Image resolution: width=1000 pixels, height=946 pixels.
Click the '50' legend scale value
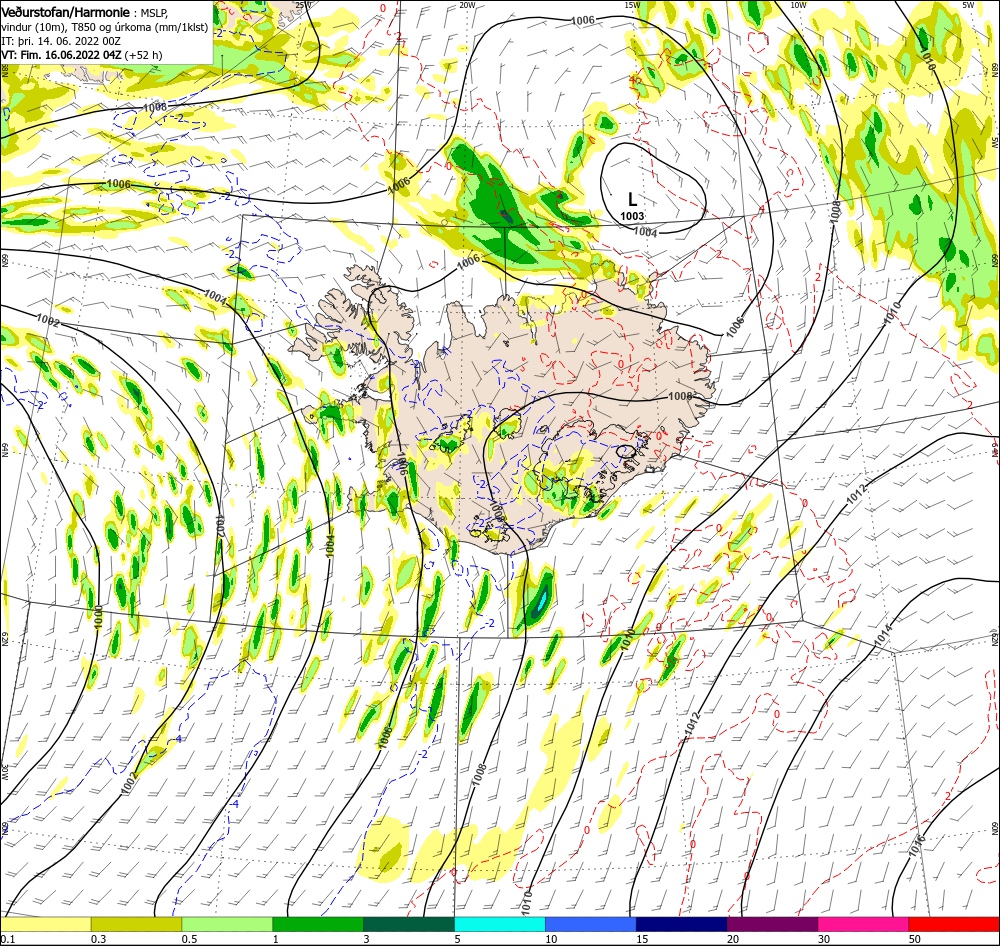[x=915, y=938]
